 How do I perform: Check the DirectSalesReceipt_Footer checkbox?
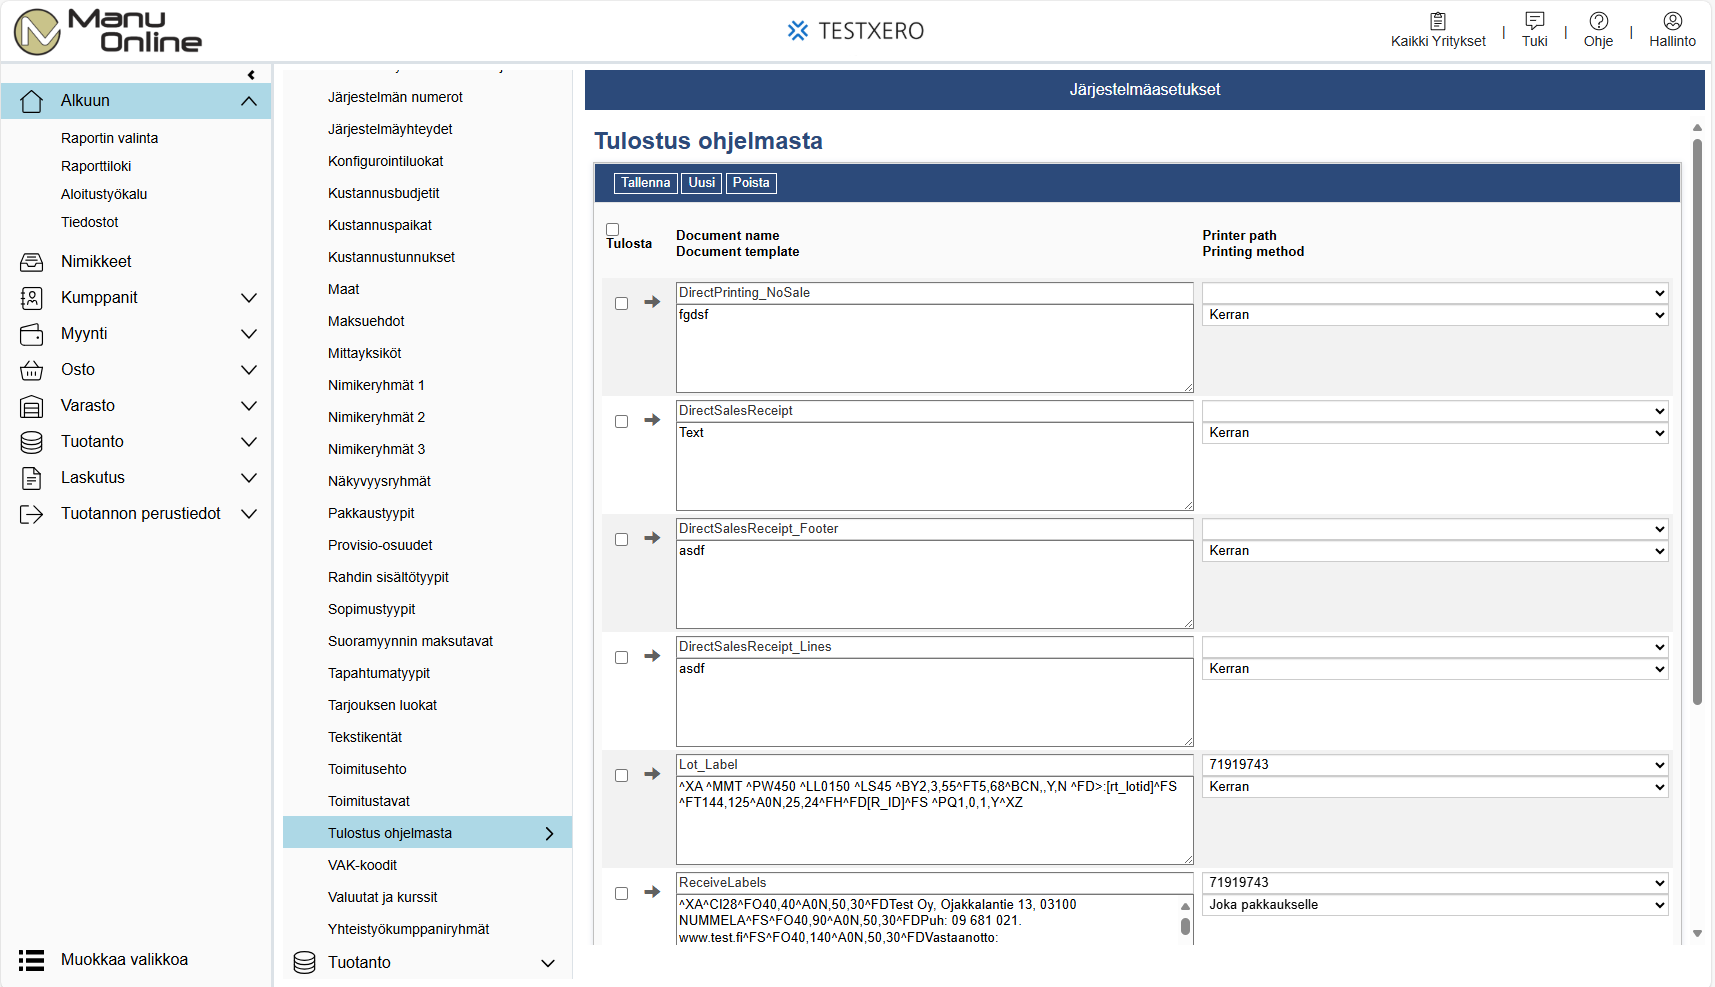[x=621, y=540]
